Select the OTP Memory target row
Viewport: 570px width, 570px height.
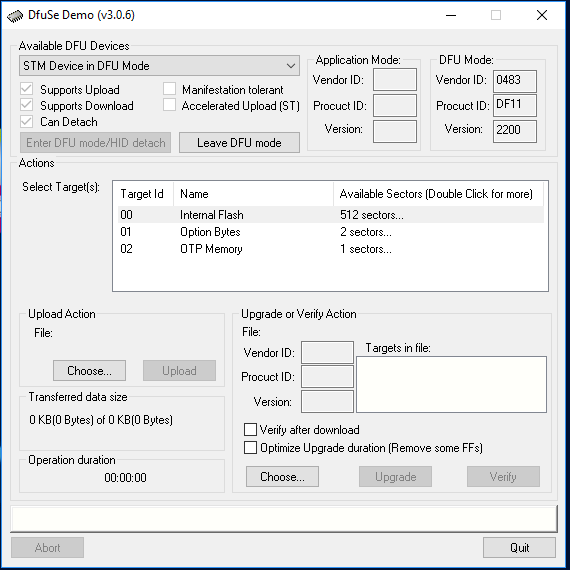point(330,249)
